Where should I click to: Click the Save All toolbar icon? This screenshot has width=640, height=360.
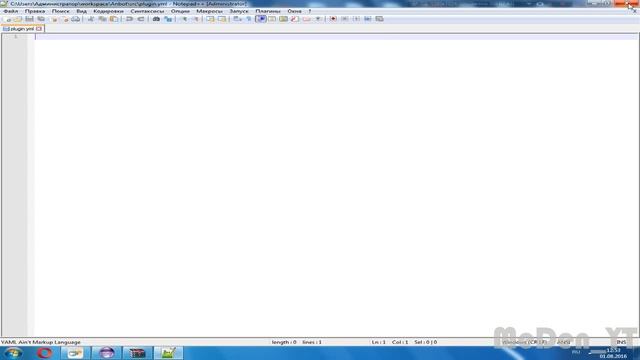[41, 19]
